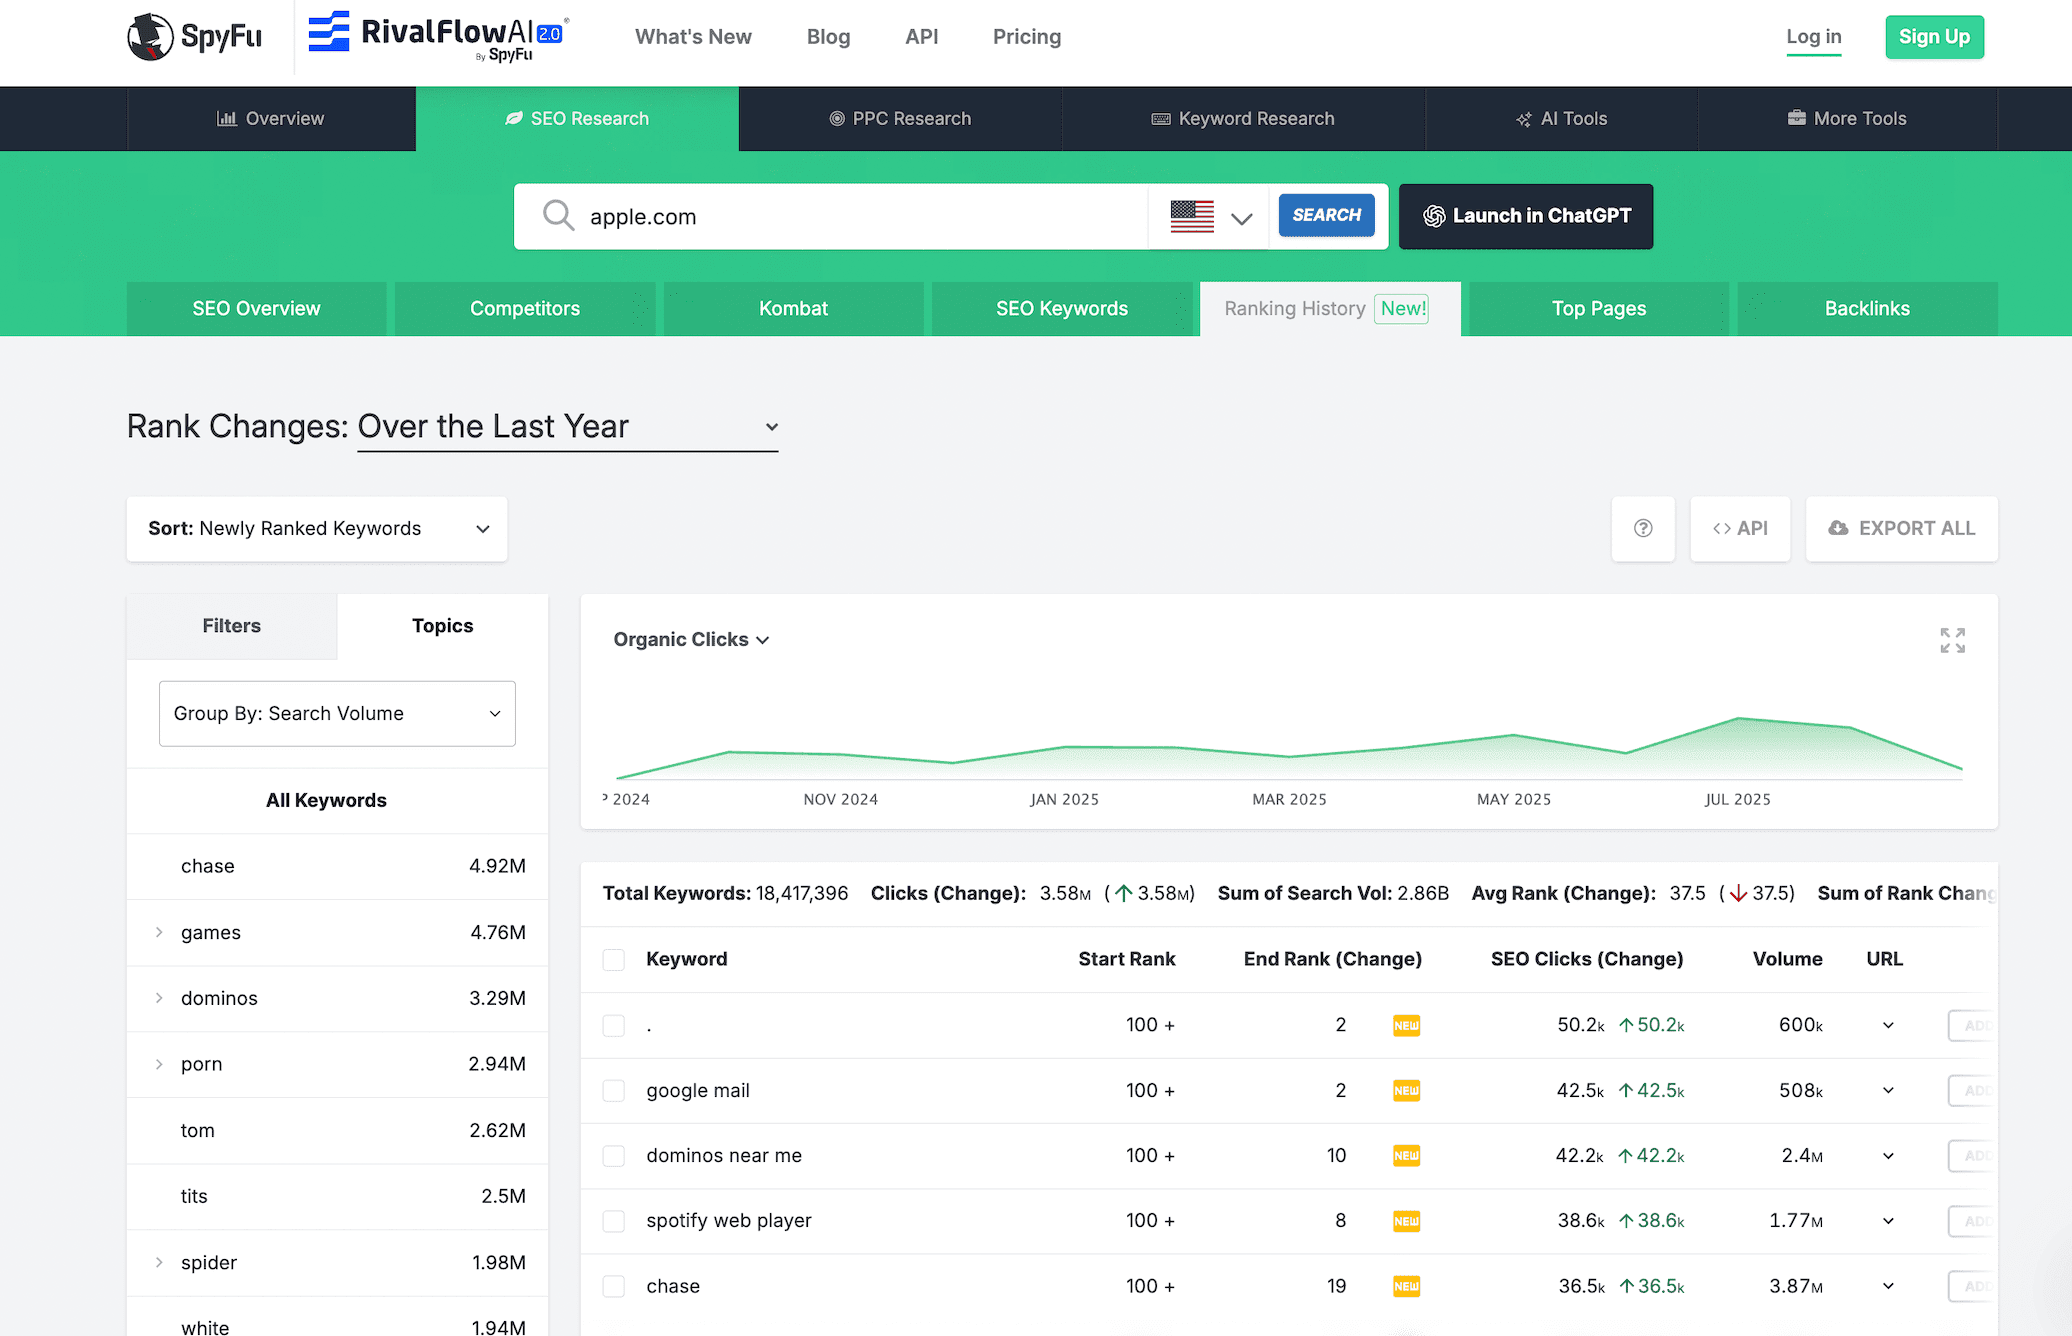Image resolution: width=2072 pixels, height=1336 pixels.
Task: Open the Group By: Search Volume dropdown
Action: pyautogui.click(x=337, y=713)
